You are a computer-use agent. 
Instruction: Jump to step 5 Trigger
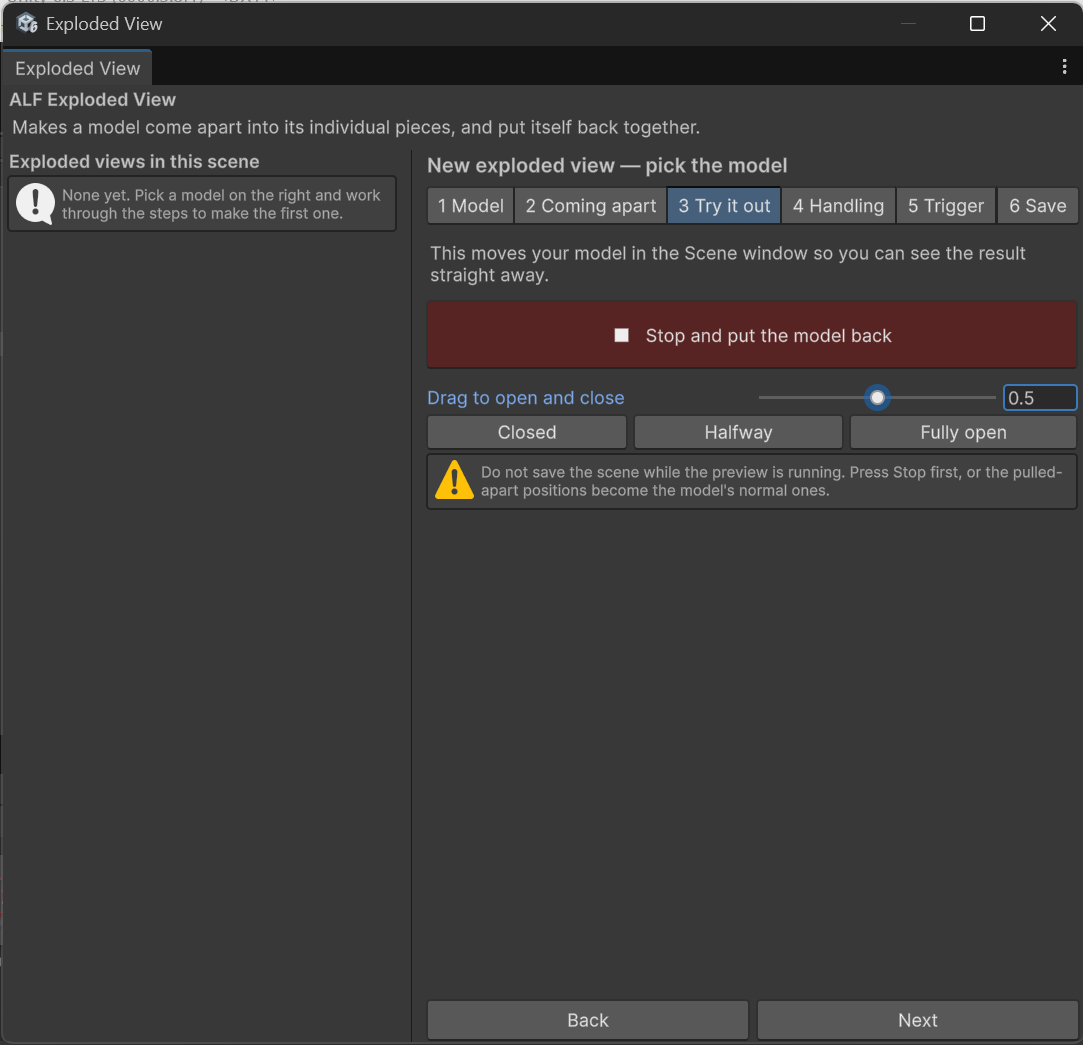point(946,206)
